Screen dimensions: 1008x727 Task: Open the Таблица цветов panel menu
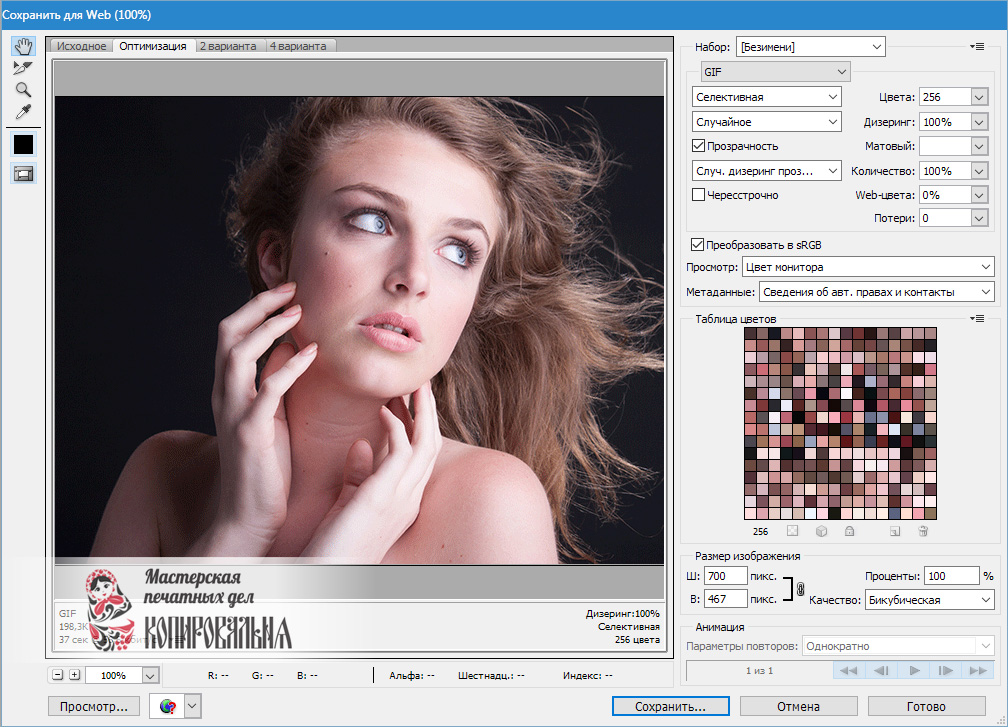[977, 319]
